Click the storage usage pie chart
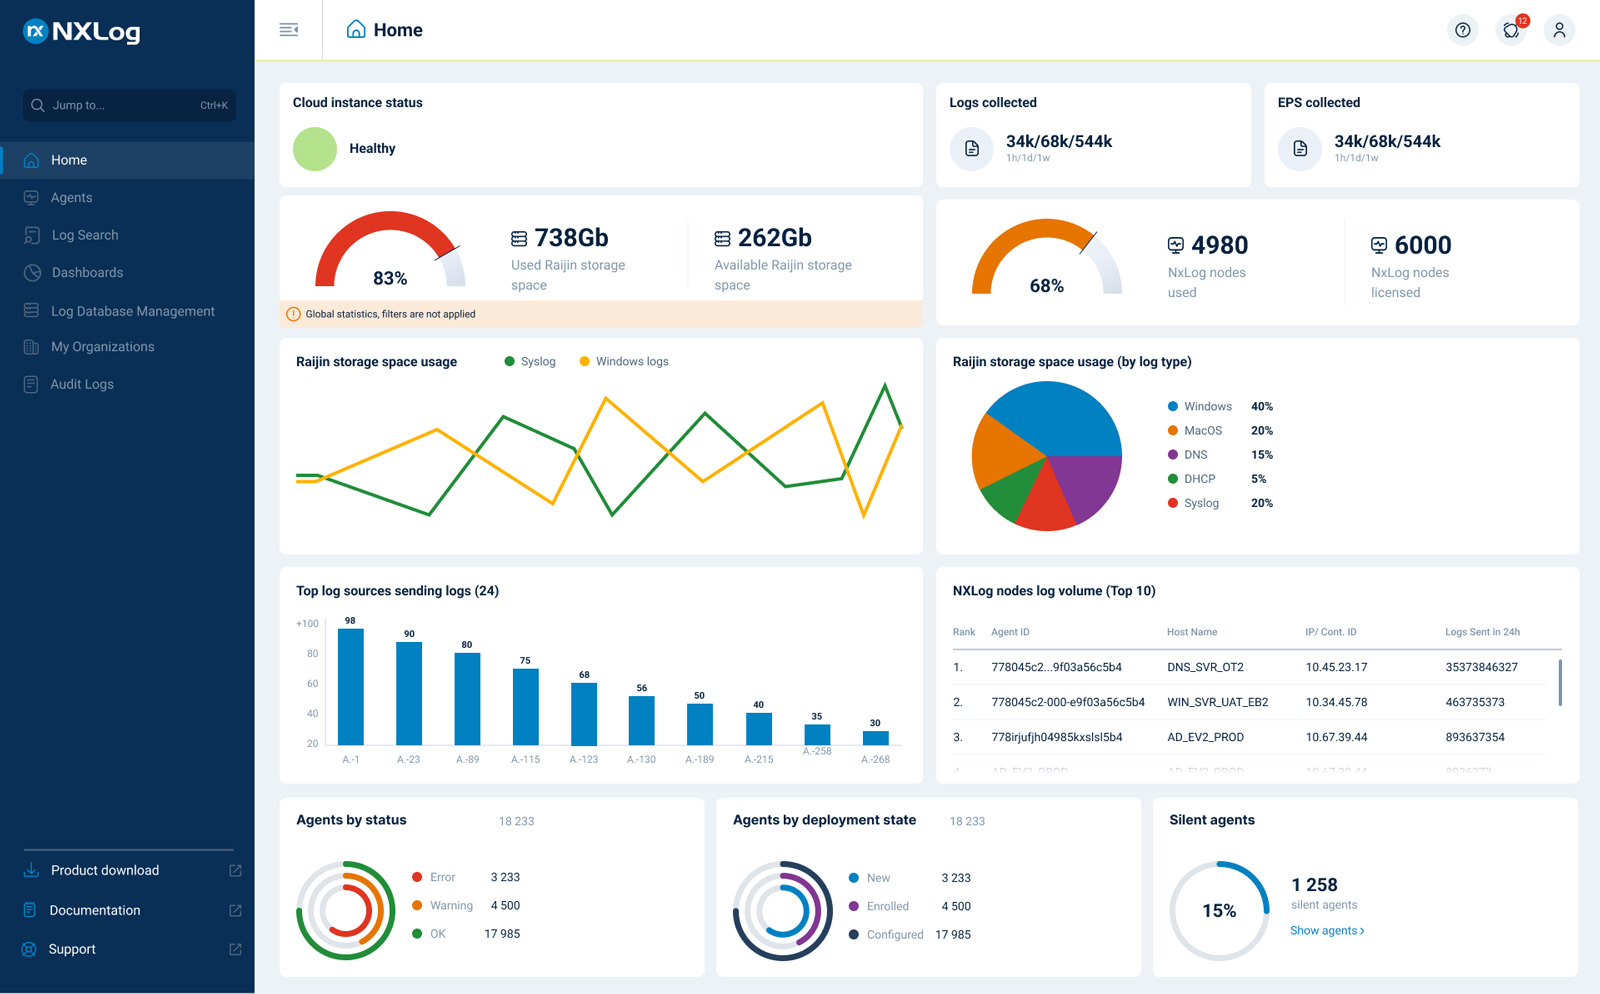The height and width of the screenshot is (994, 1600). pyautogui.click(x=1047, y=456)
